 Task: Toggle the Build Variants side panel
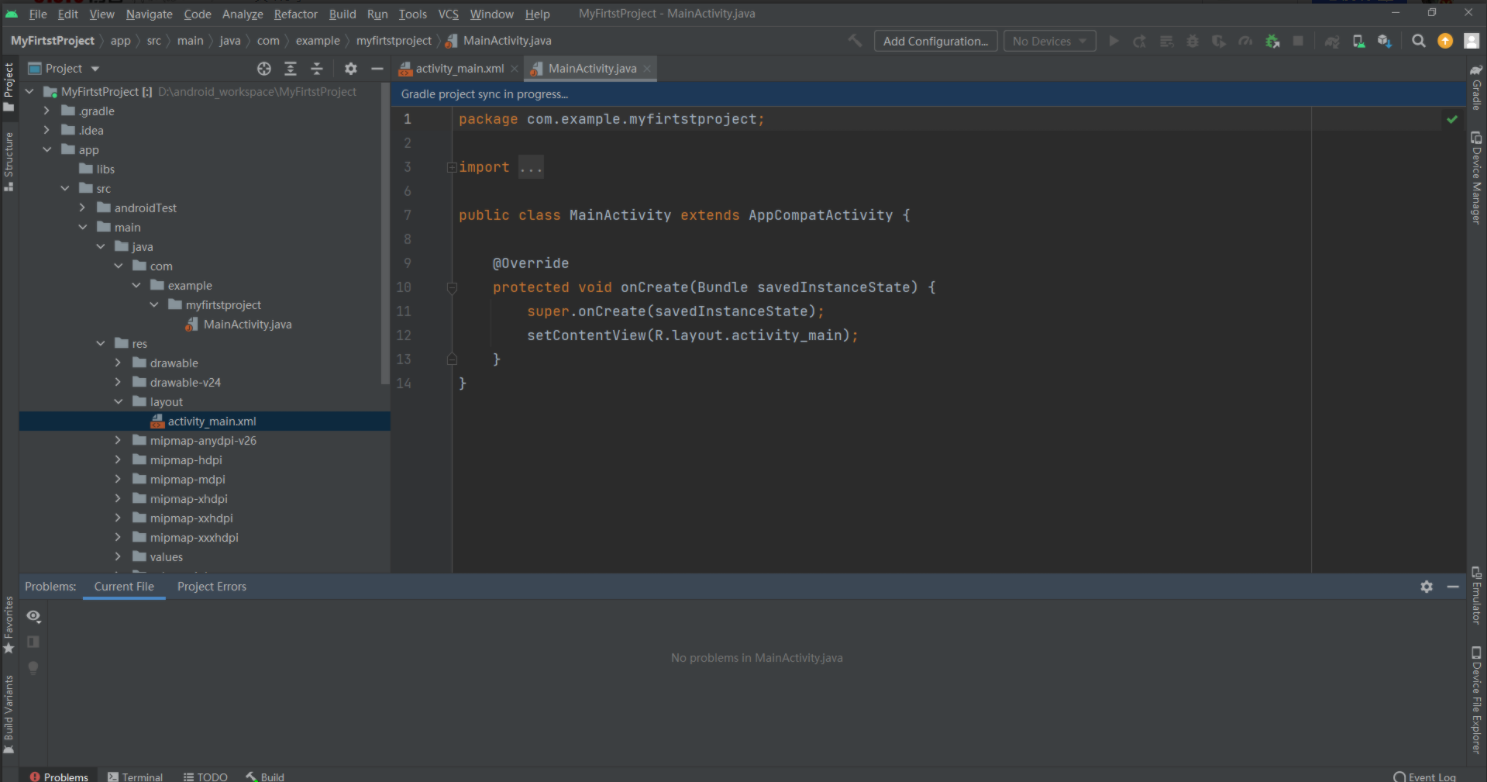point(9,712)
